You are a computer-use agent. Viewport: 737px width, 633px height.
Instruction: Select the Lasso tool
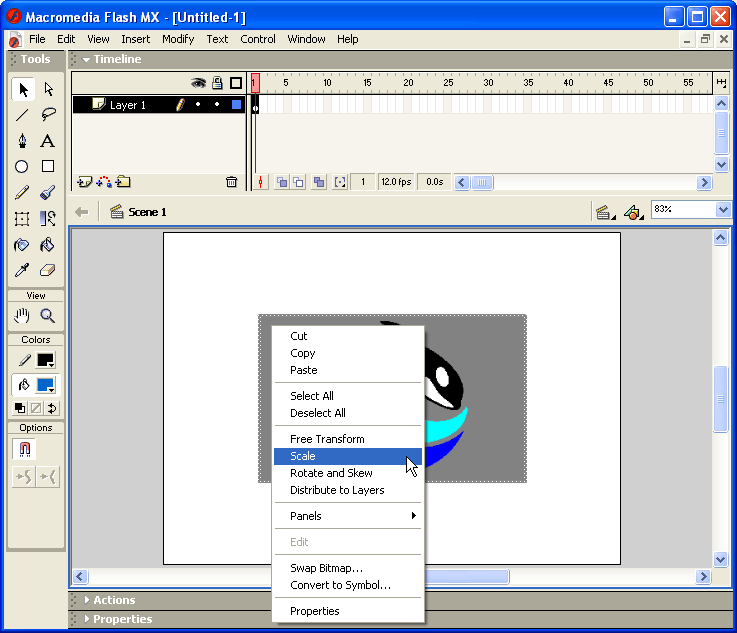point(47,115)
